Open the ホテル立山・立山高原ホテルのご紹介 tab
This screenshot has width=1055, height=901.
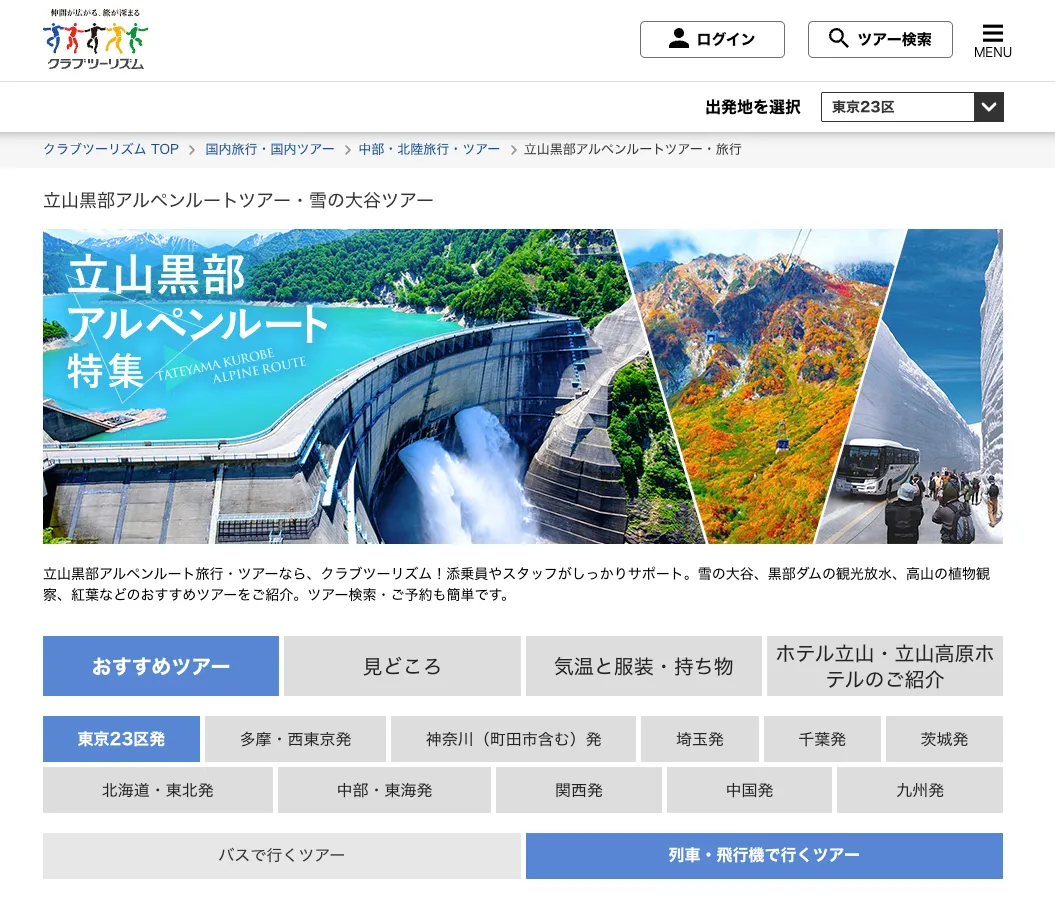(x=885, y=666)
